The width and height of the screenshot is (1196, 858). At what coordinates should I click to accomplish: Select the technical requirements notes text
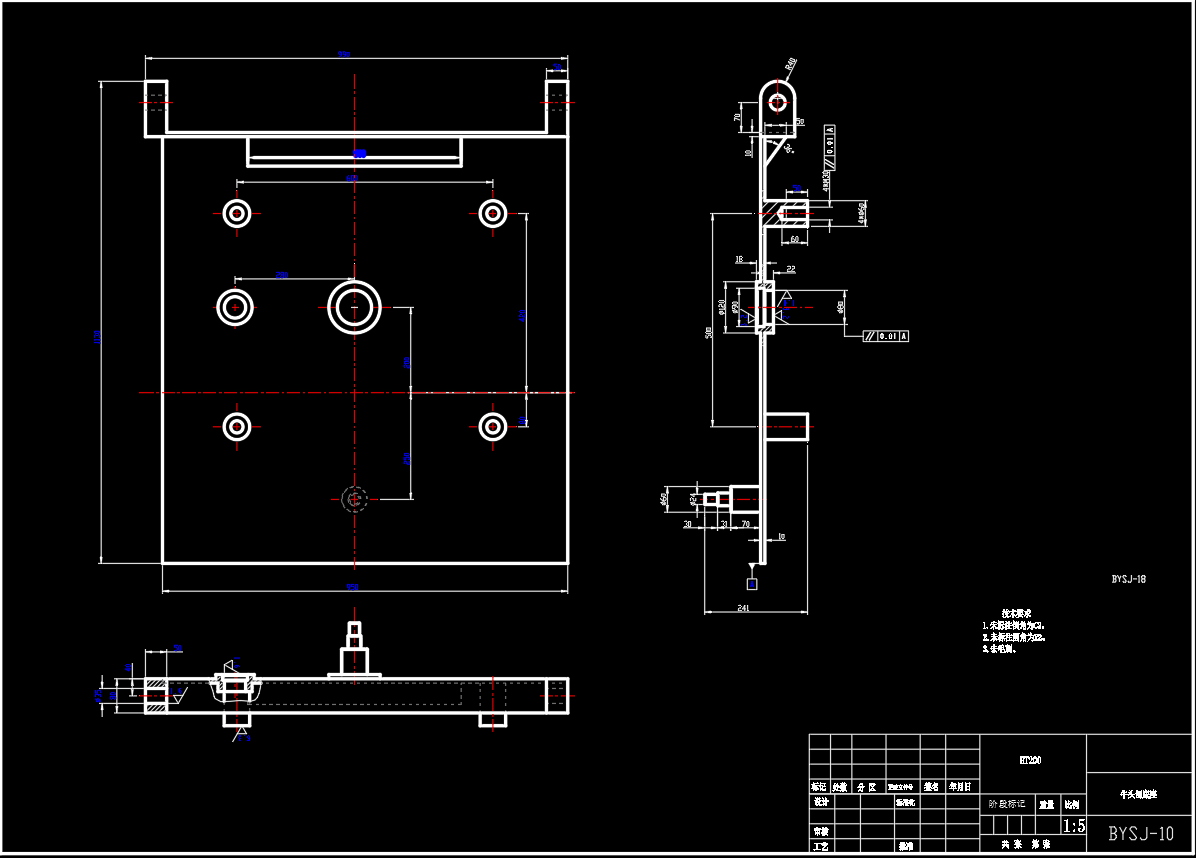[1014, 631]
